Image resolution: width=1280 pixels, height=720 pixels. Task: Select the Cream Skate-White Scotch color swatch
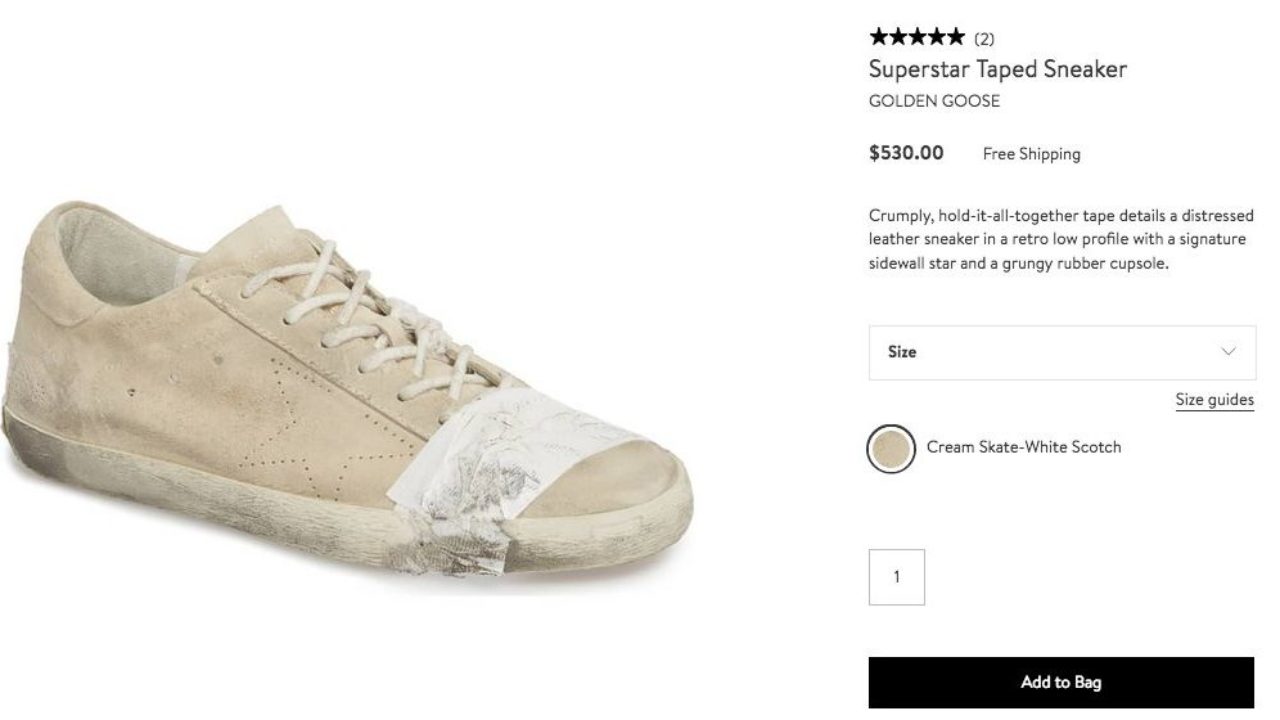891,448
